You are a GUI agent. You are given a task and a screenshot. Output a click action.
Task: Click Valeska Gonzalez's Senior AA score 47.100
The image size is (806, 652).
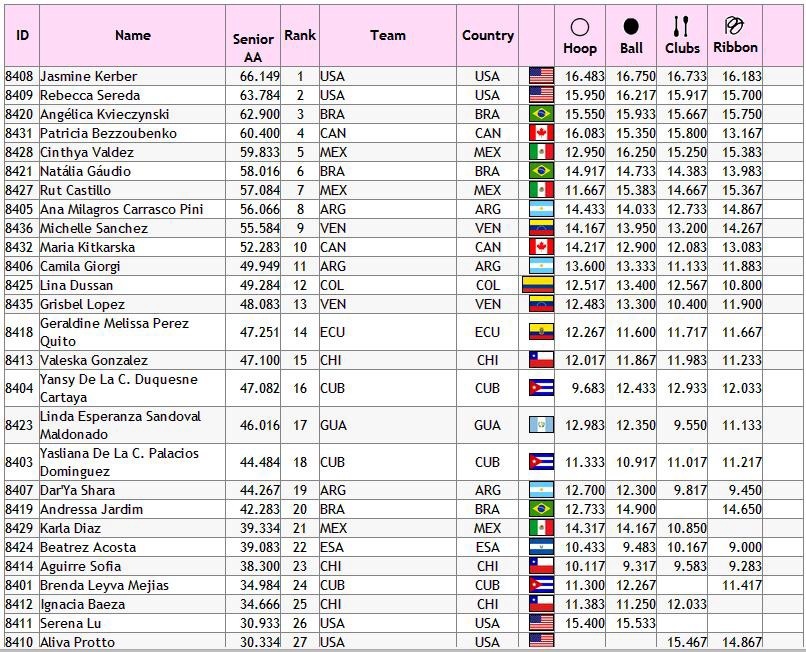[256, 360]
